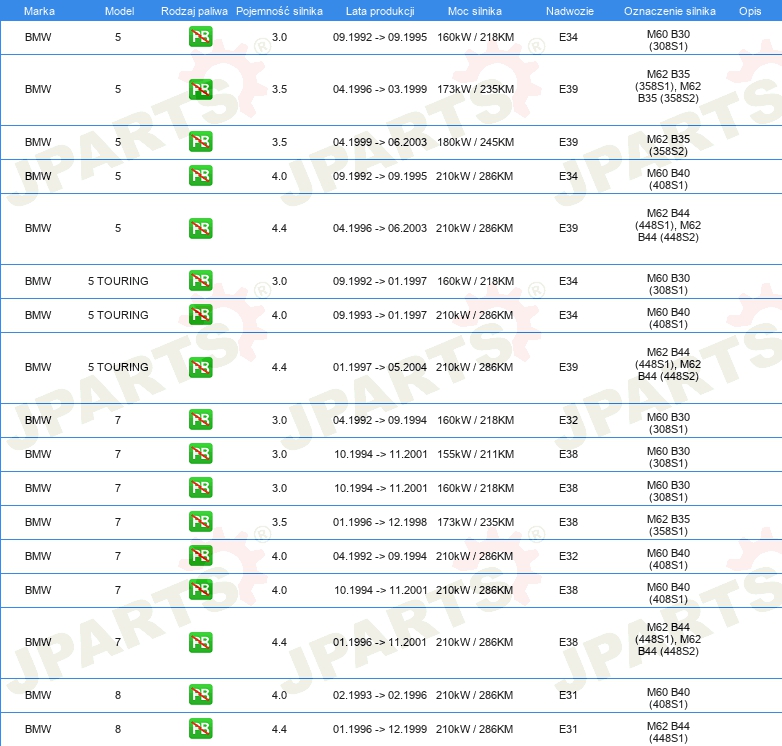Select the 155kW / 211KM power cell
Viewport: 782px width, 746px height.
pyautogui.click(x=475, y=454)
